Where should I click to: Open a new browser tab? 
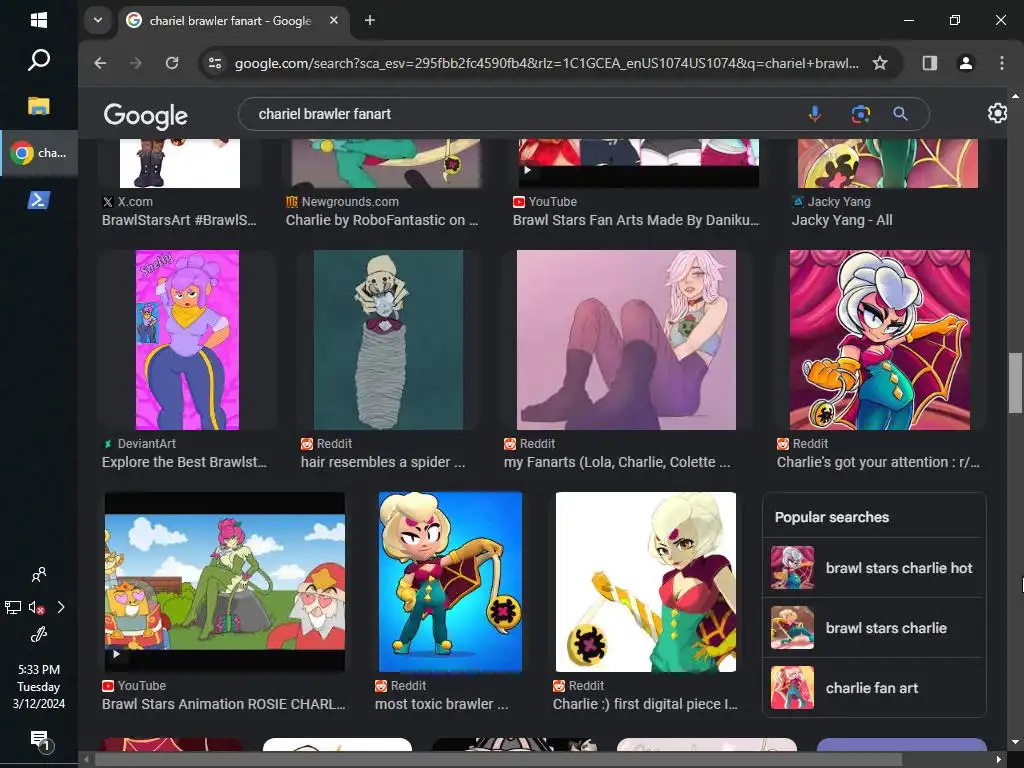coord(370,20)
